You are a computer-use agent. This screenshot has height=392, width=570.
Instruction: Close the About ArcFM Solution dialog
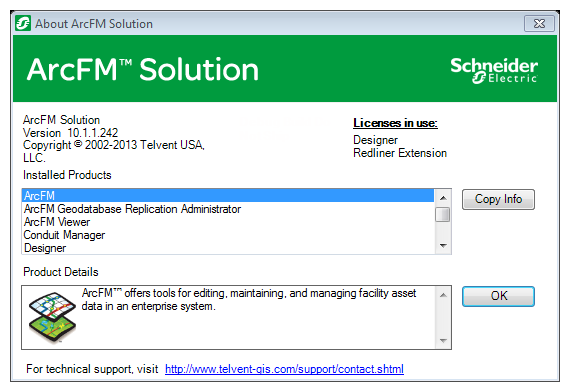click(x=539, y=24)
